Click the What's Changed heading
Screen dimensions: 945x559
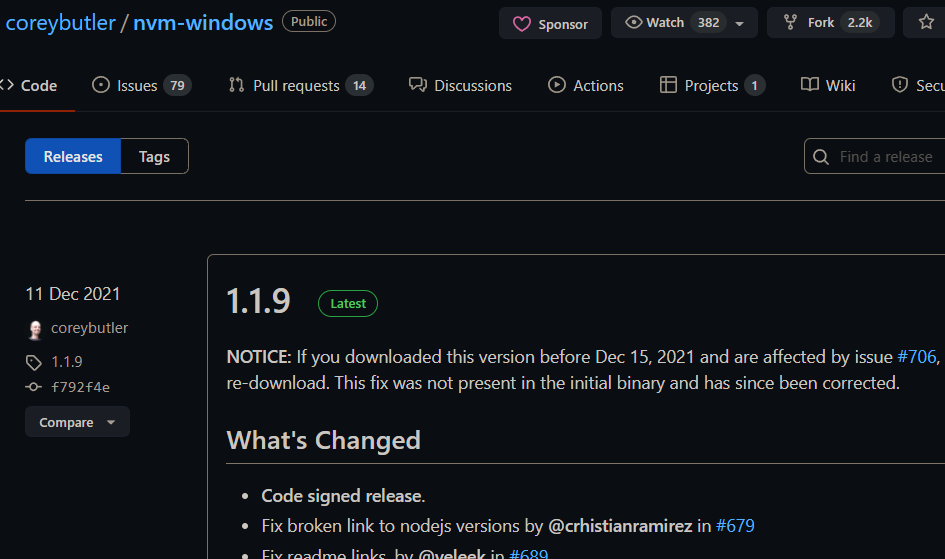(x=324, y=440)
